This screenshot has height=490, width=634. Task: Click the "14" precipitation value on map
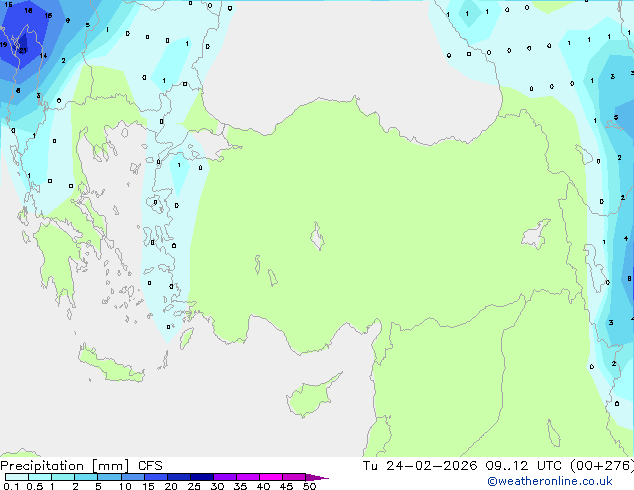point(43,55)
